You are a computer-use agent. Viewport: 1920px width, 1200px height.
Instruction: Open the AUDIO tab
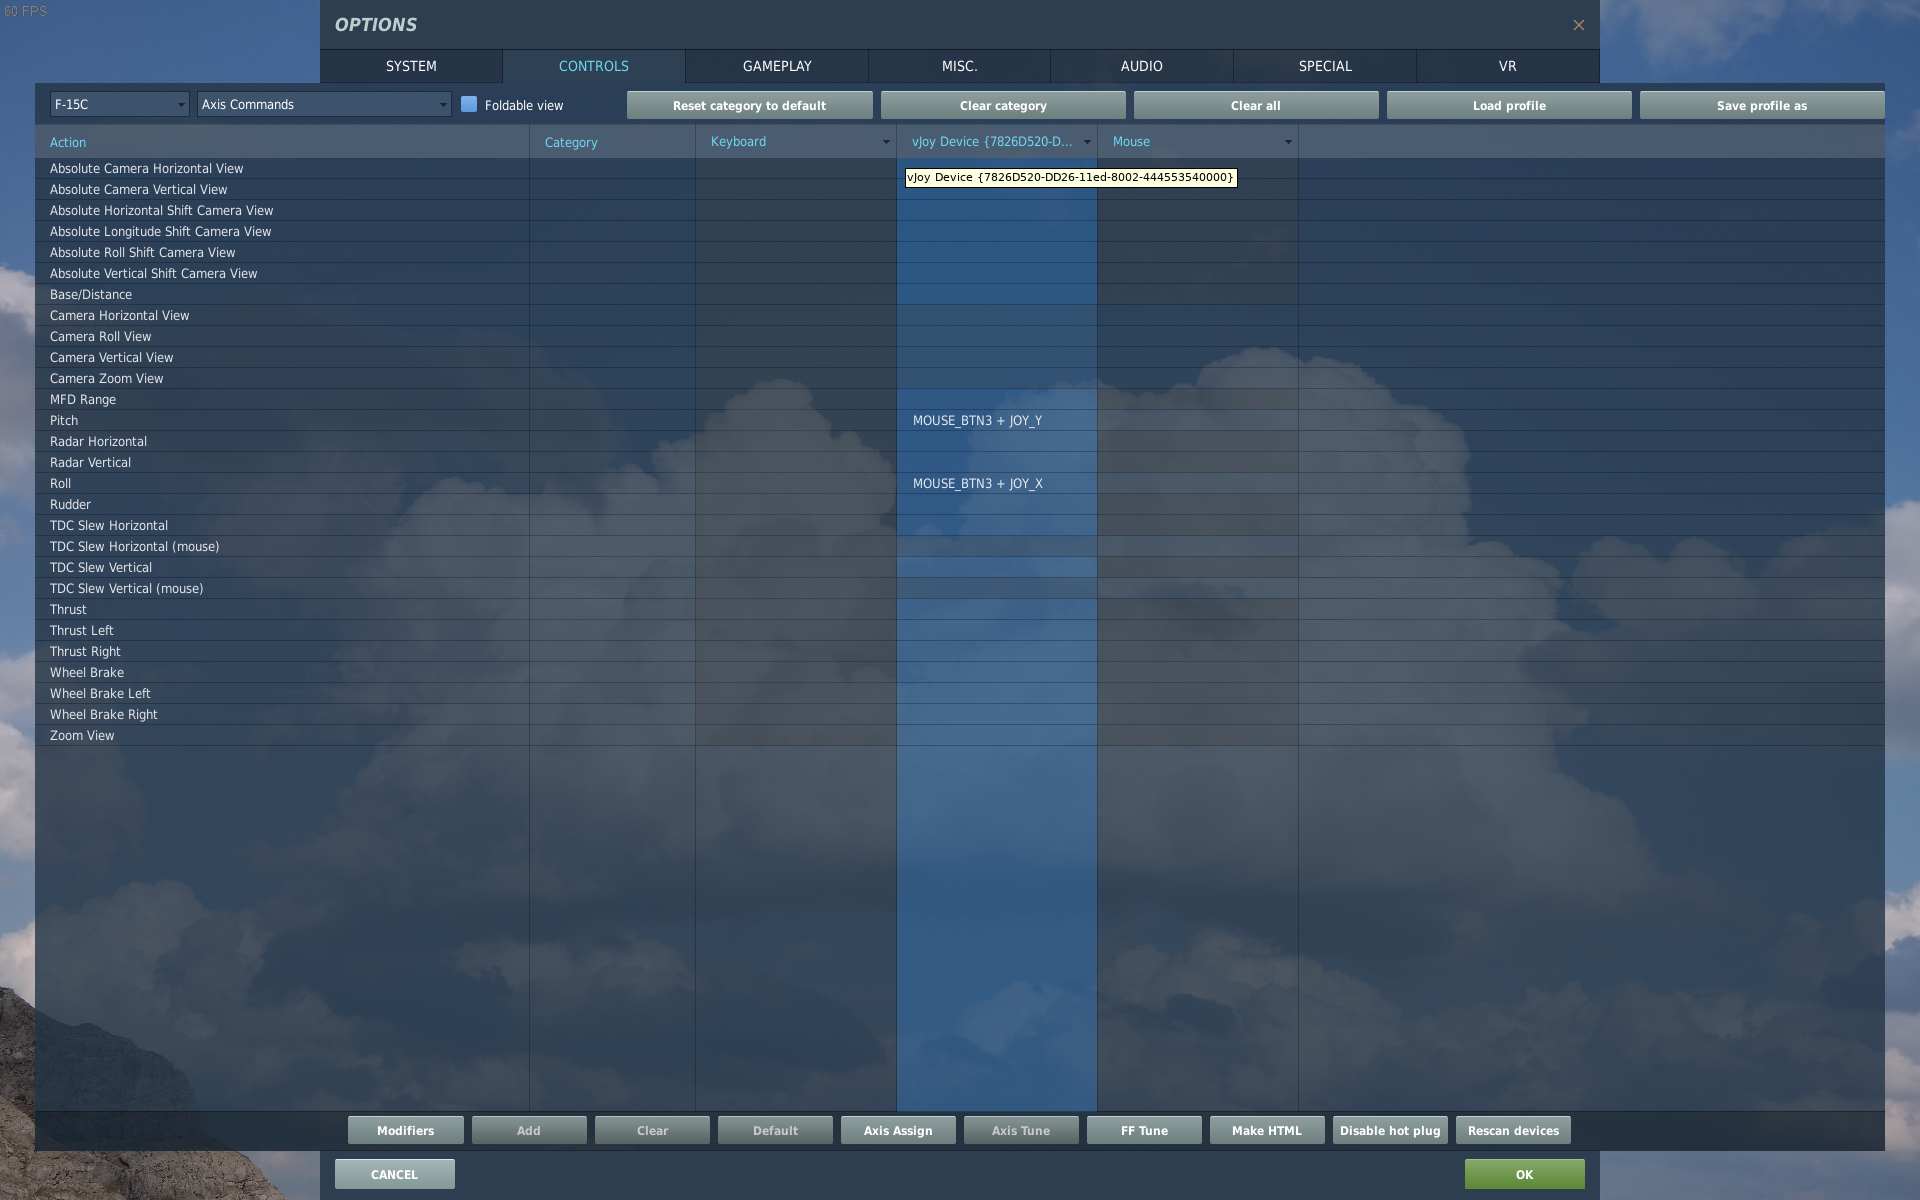pyautogui.click(x=1141, y=66)
